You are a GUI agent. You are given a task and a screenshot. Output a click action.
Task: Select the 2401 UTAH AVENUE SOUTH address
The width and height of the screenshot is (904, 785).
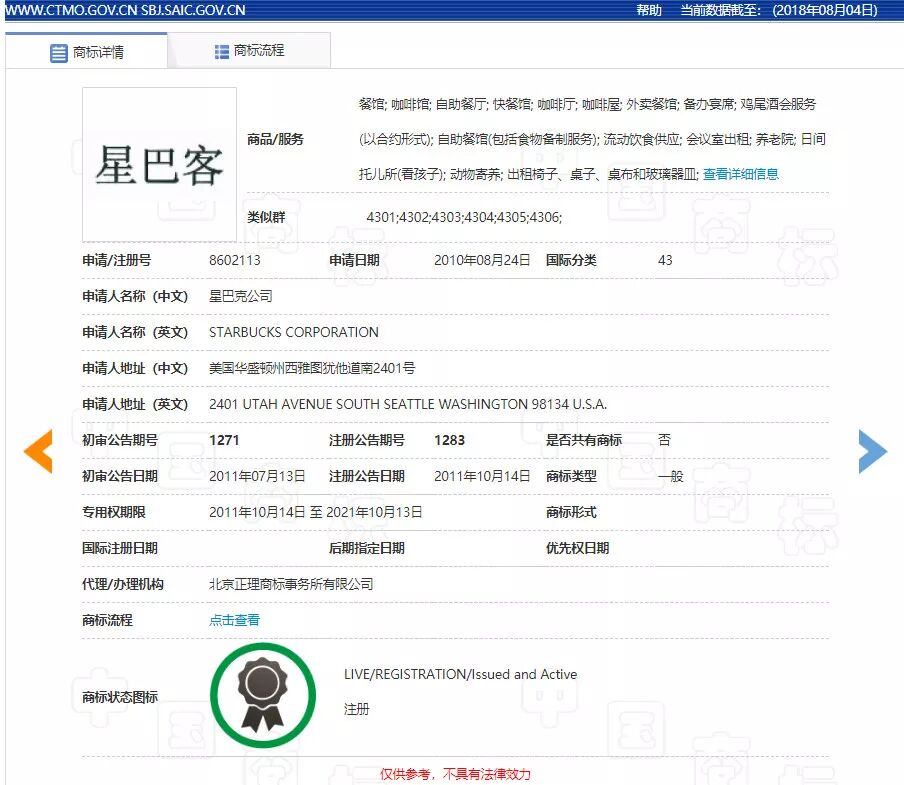click(408, 404)
